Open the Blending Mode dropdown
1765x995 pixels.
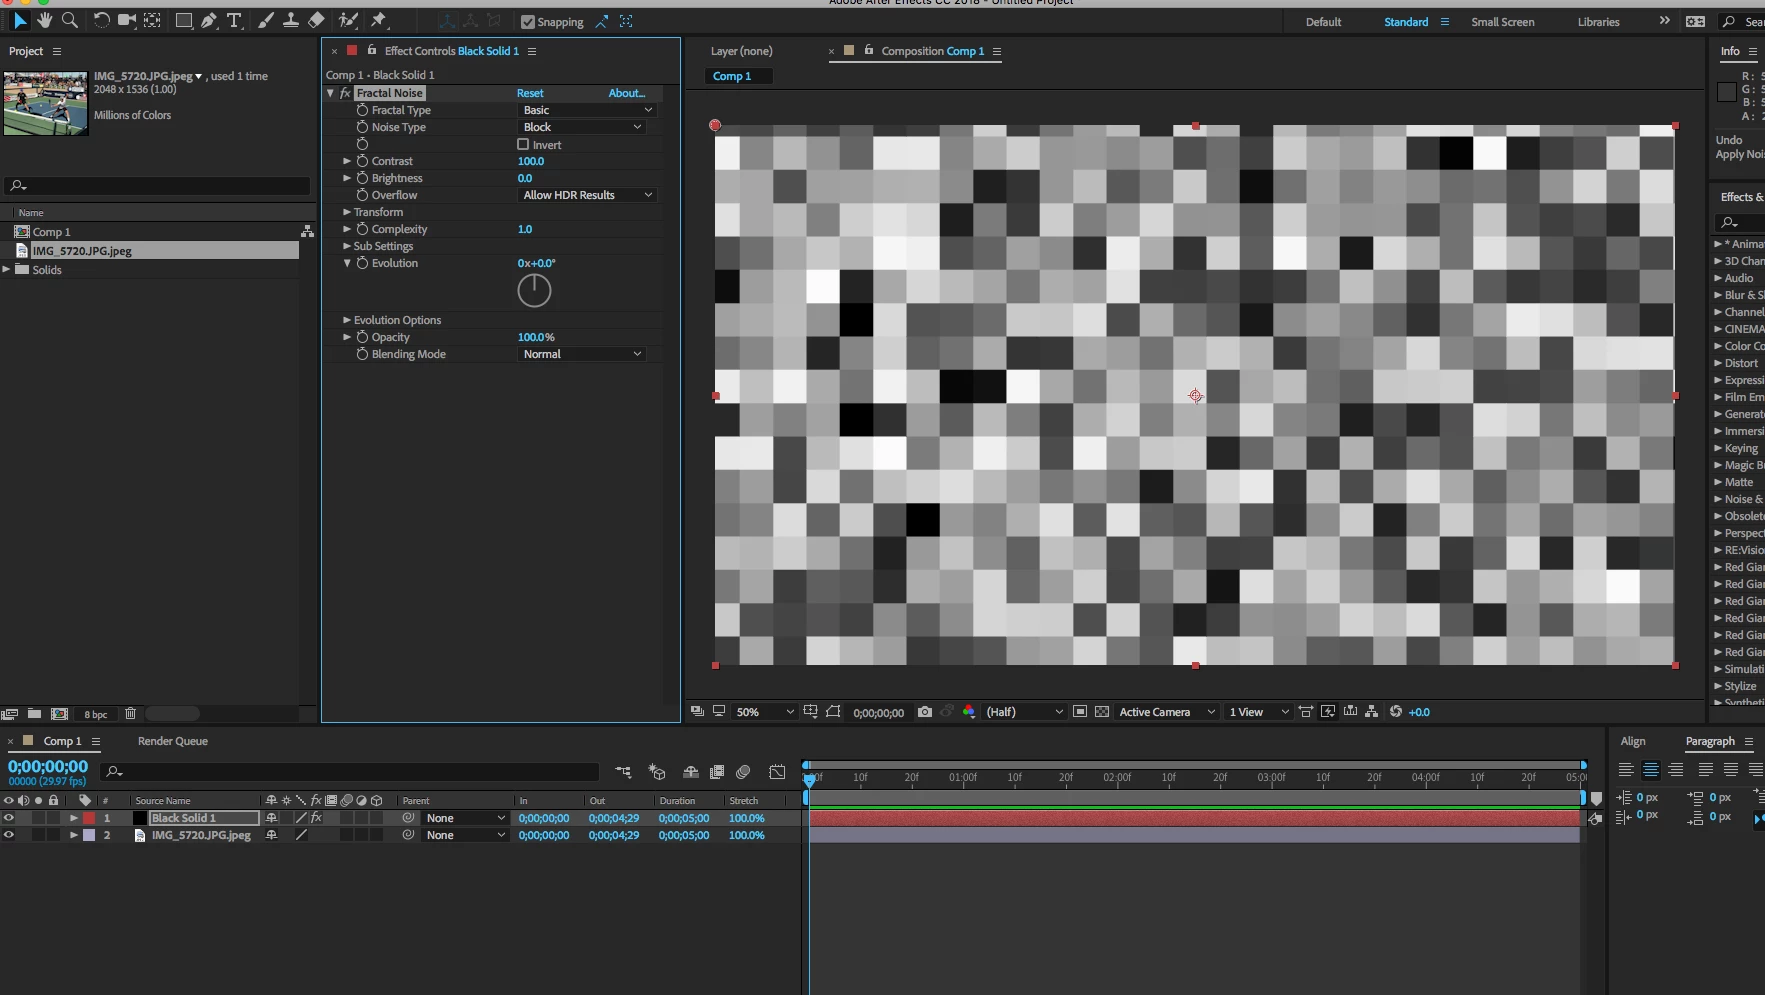click(581, 354)
